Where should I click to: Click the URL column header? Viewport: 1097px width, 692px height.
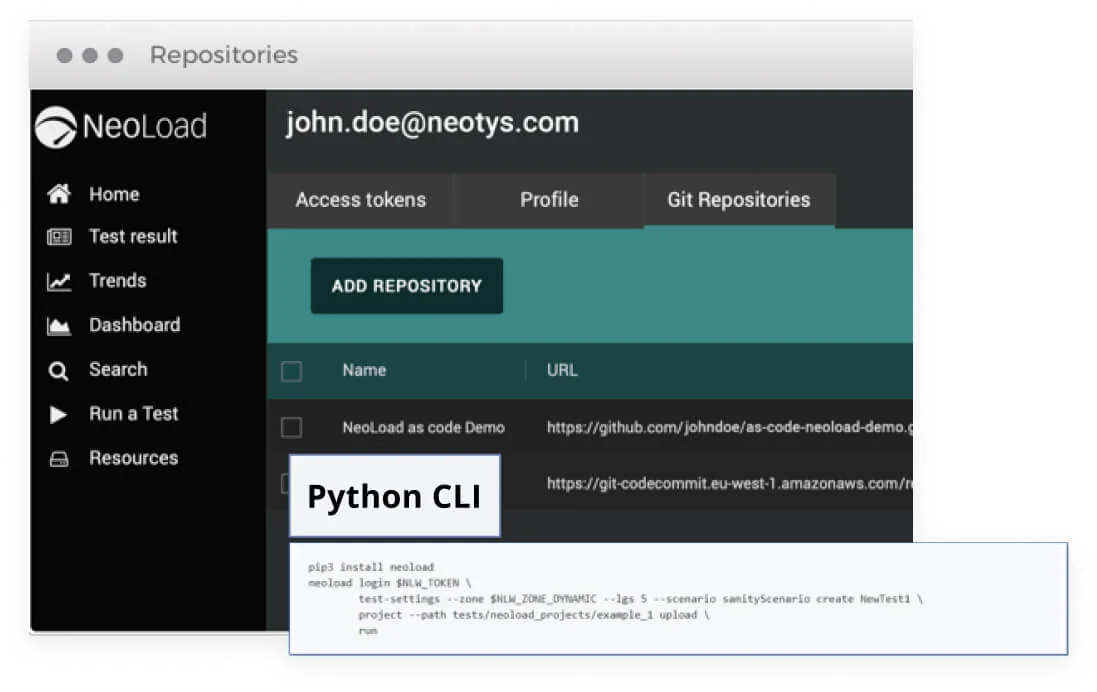click(562, 371)
